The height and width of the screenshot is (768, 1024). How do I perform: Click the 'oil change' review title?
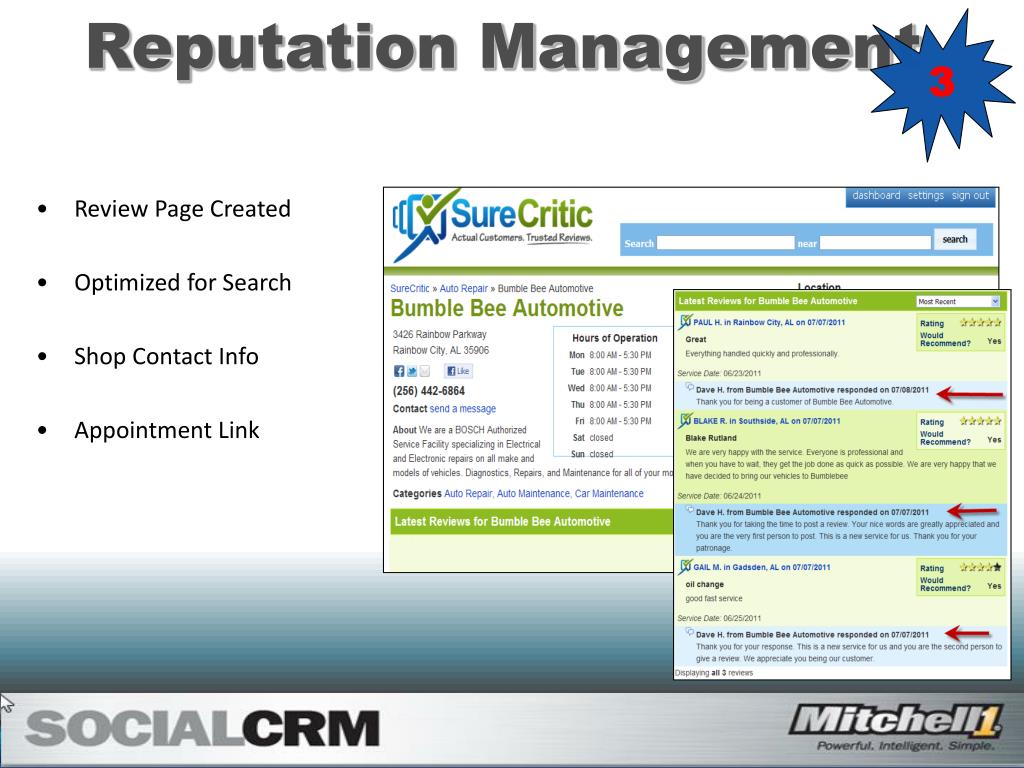(x=704, y=584)
